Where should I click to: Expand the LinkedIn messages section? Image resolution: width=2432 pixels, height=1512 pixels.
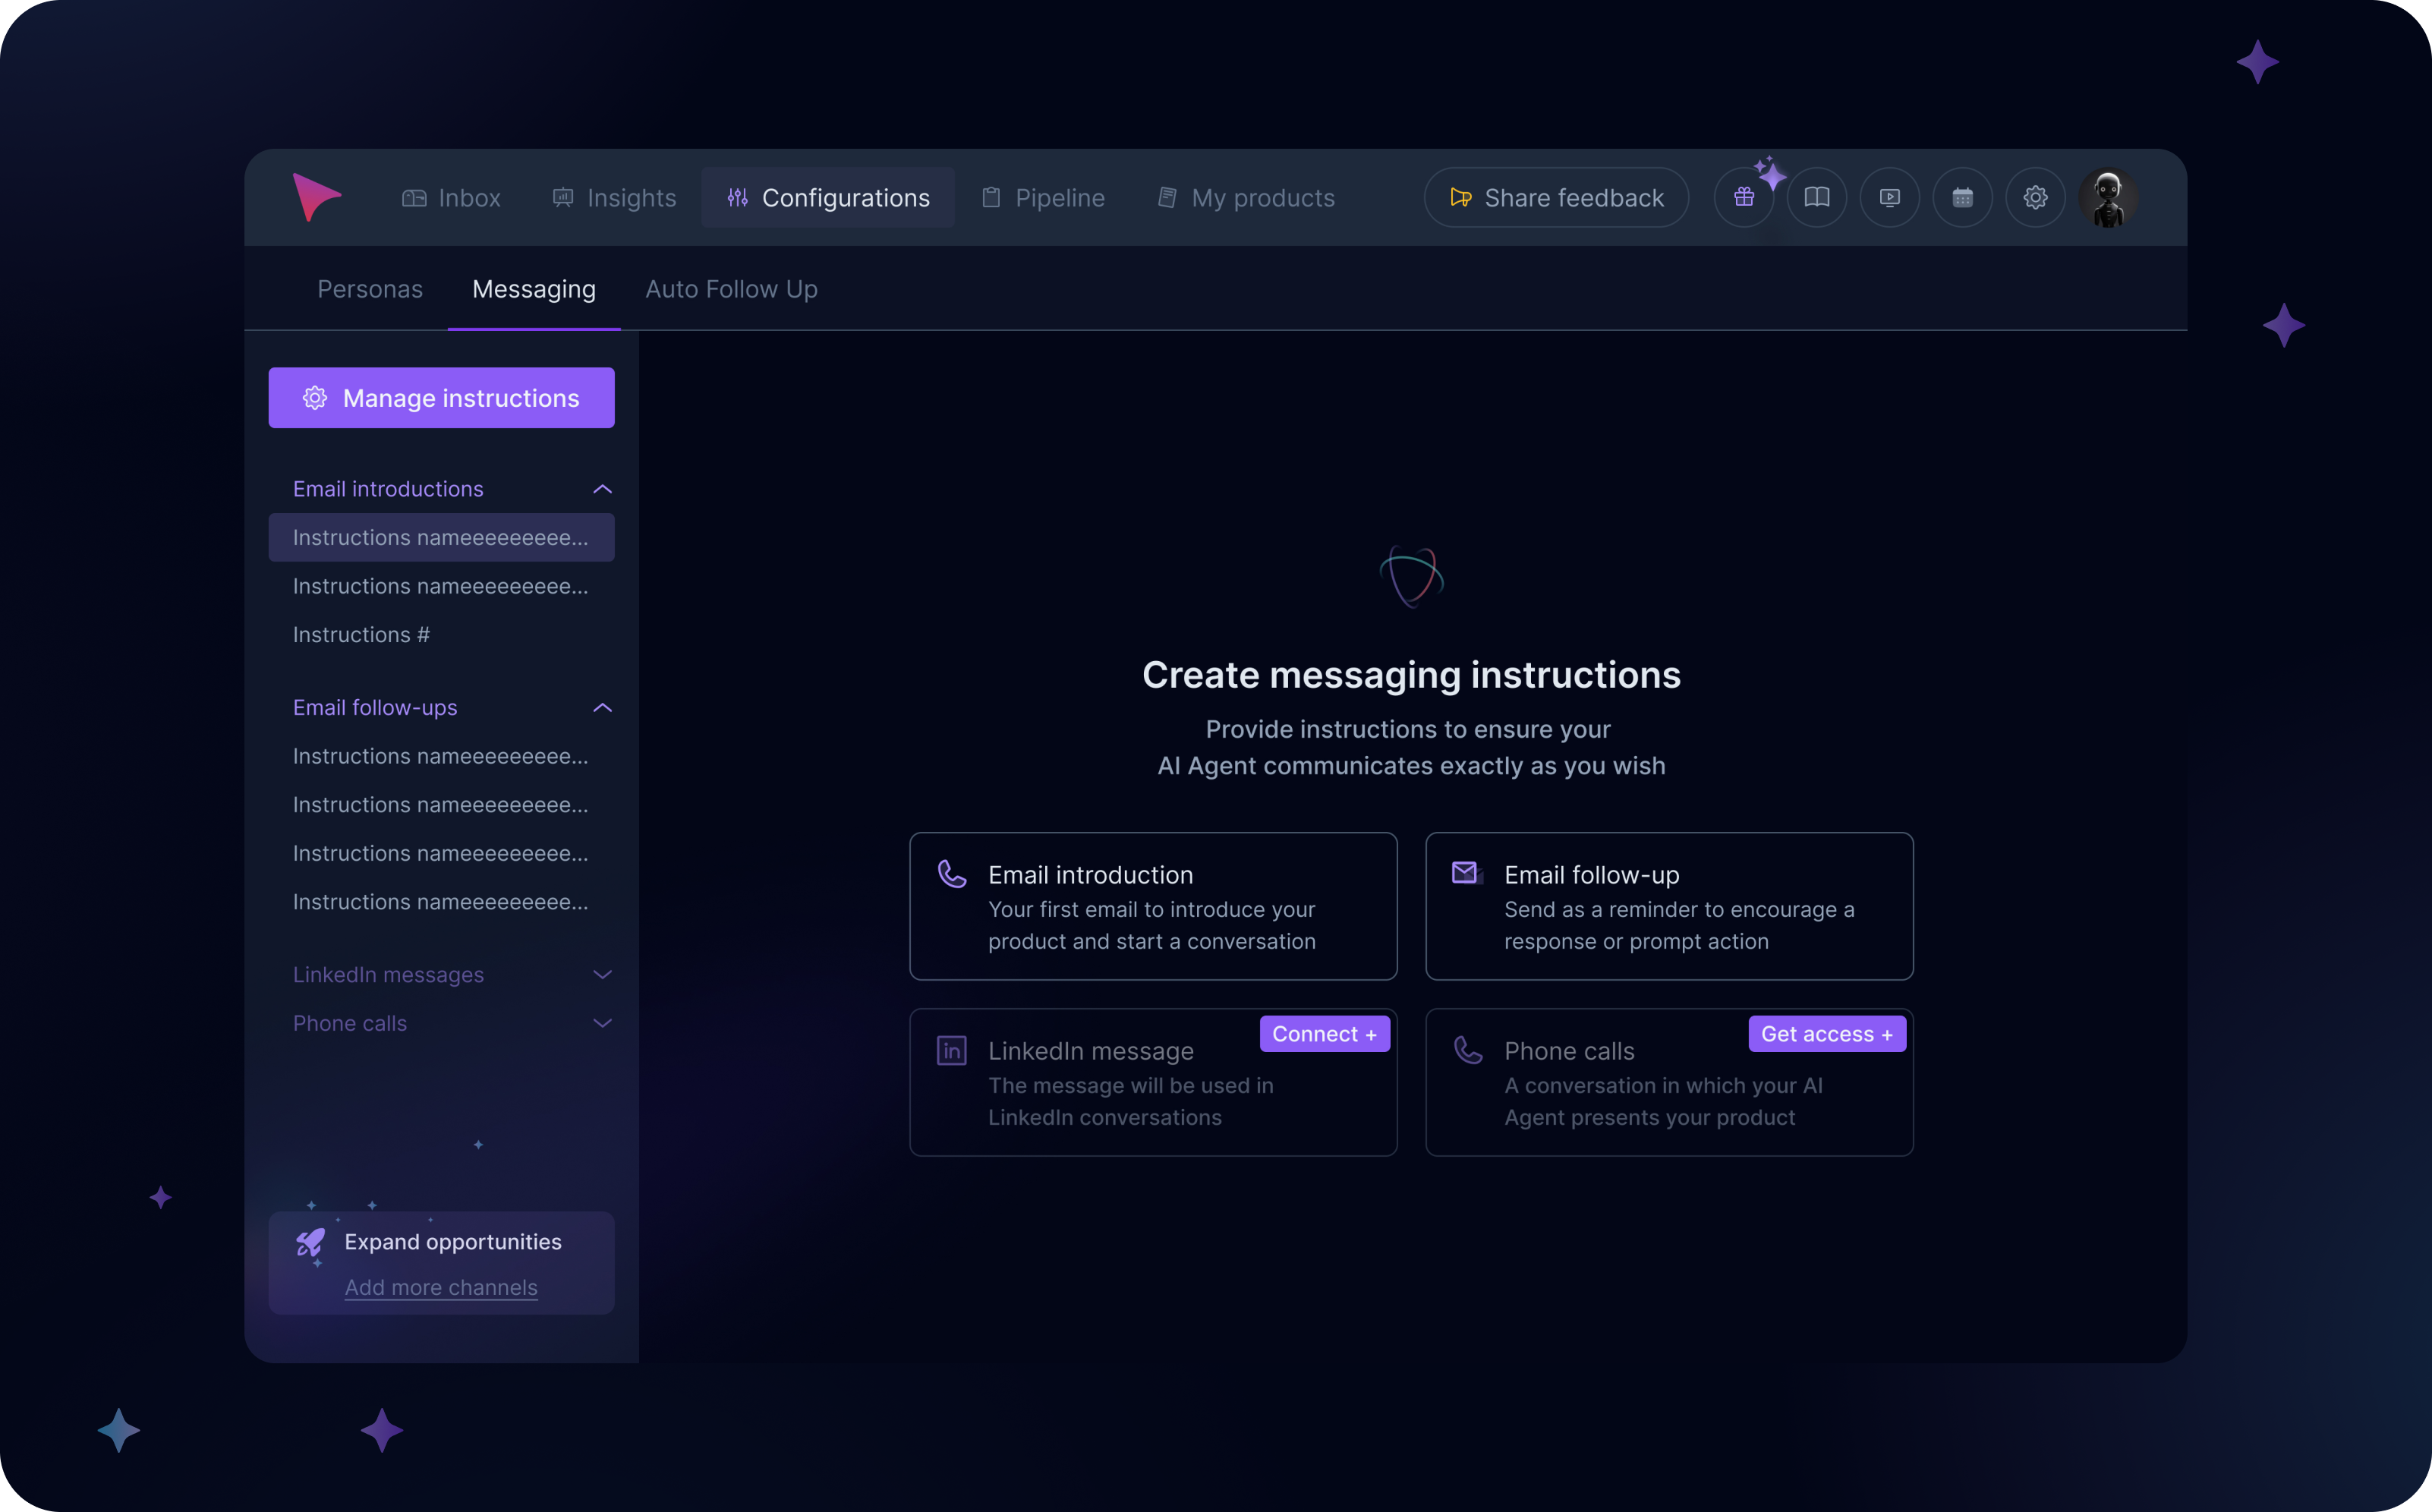(x=602, y=974)
